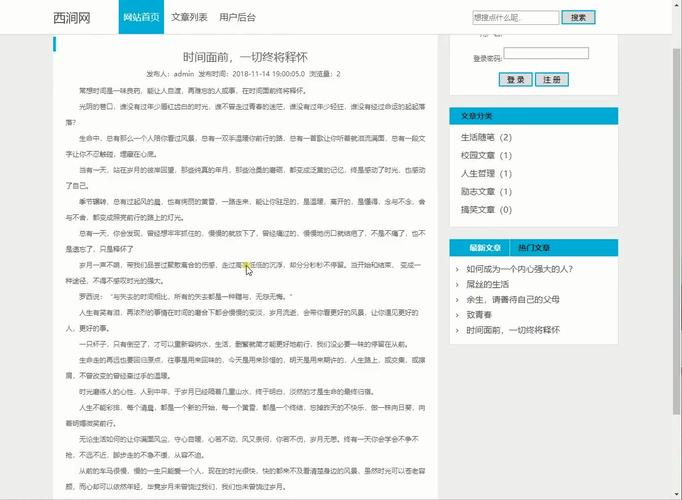Click the arrow bullet beside 屌丝的生活
Viewport: 682px width, 500px height.
(457, 285)
